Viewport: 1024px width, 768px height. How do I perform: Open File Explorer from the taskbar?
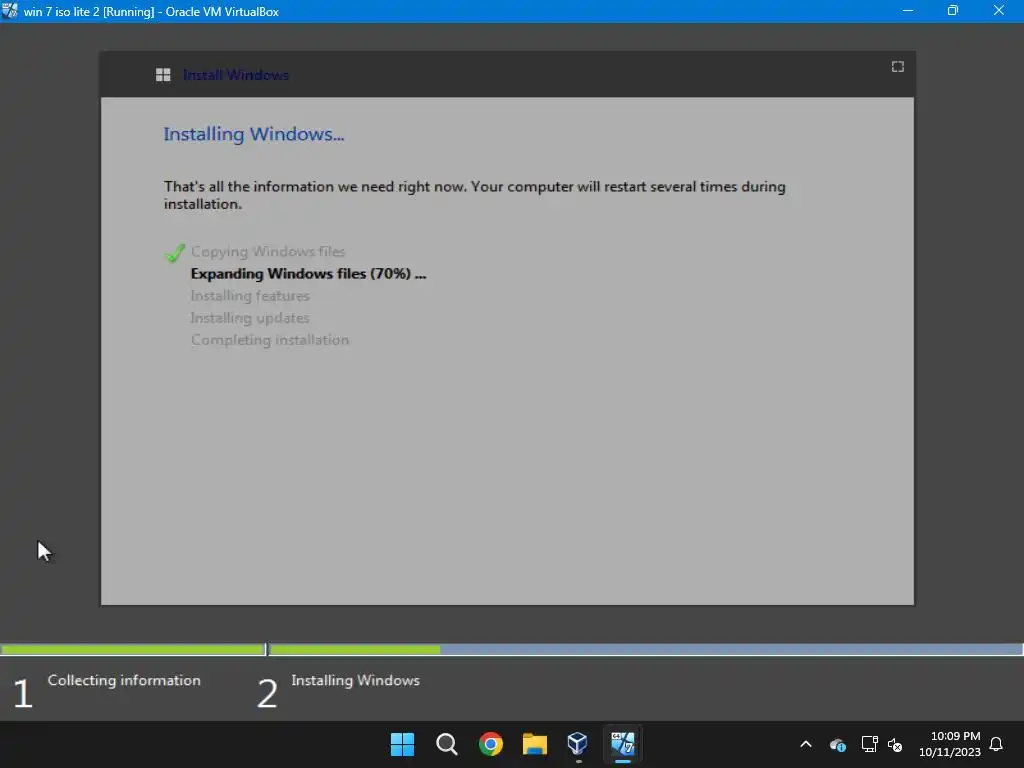coord(534,744)
